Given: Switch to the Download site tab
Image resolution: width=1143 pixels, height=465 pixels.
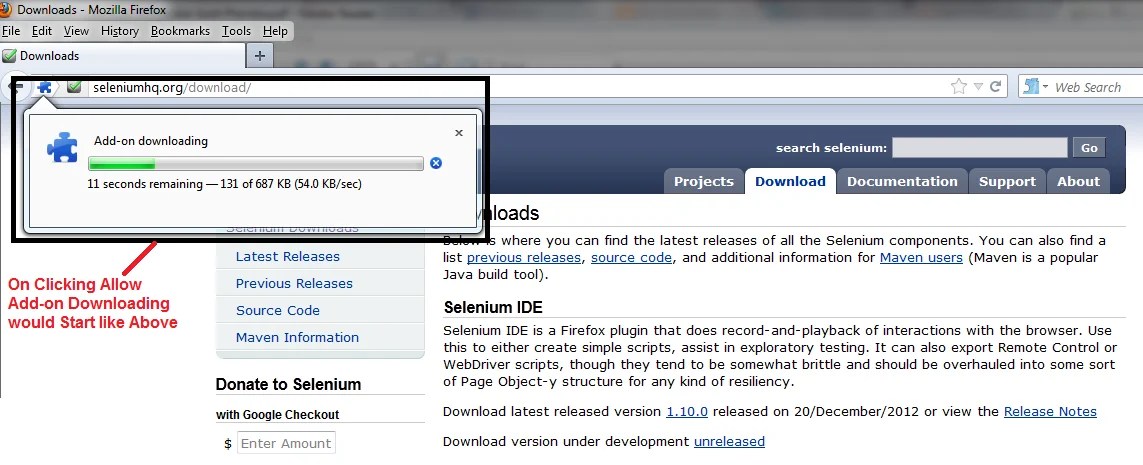Looking at the screenshot, I should pos(790,181).
